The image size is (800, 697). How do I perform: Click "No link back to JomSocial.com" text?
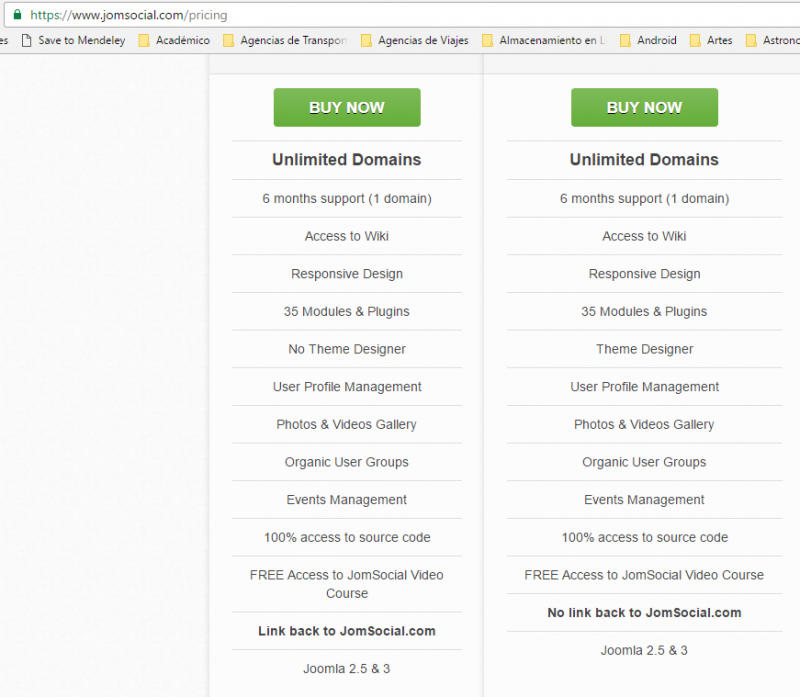[x=644, y=612]
